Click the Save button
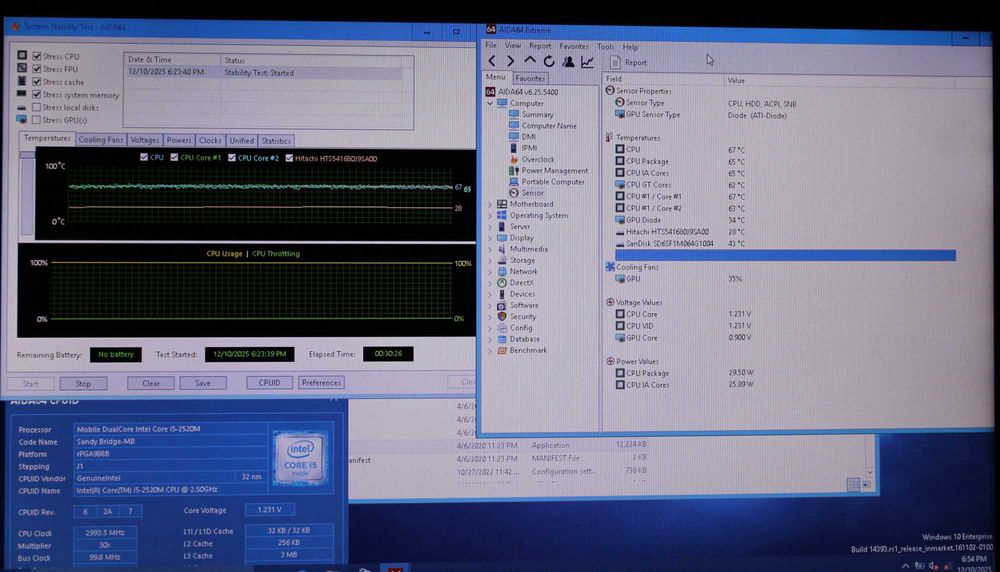This screenshot has width=1000, height=572. (203, 383)
